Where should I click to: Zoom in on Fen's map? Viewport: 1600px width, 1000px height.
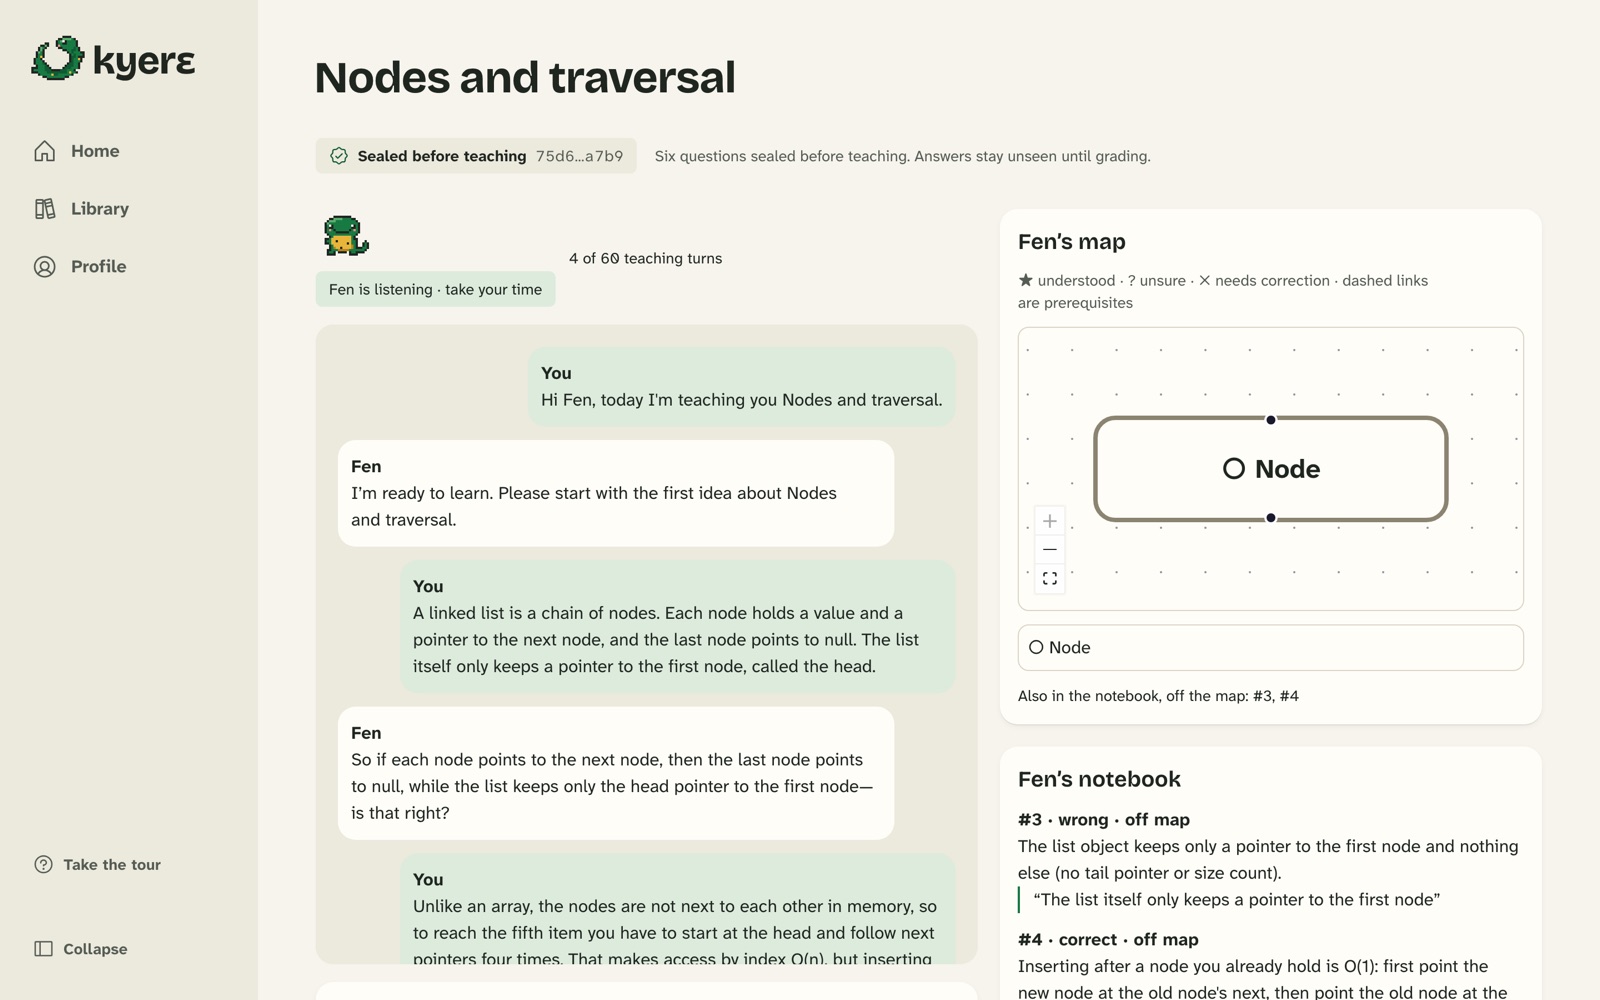pos(1050,521)
